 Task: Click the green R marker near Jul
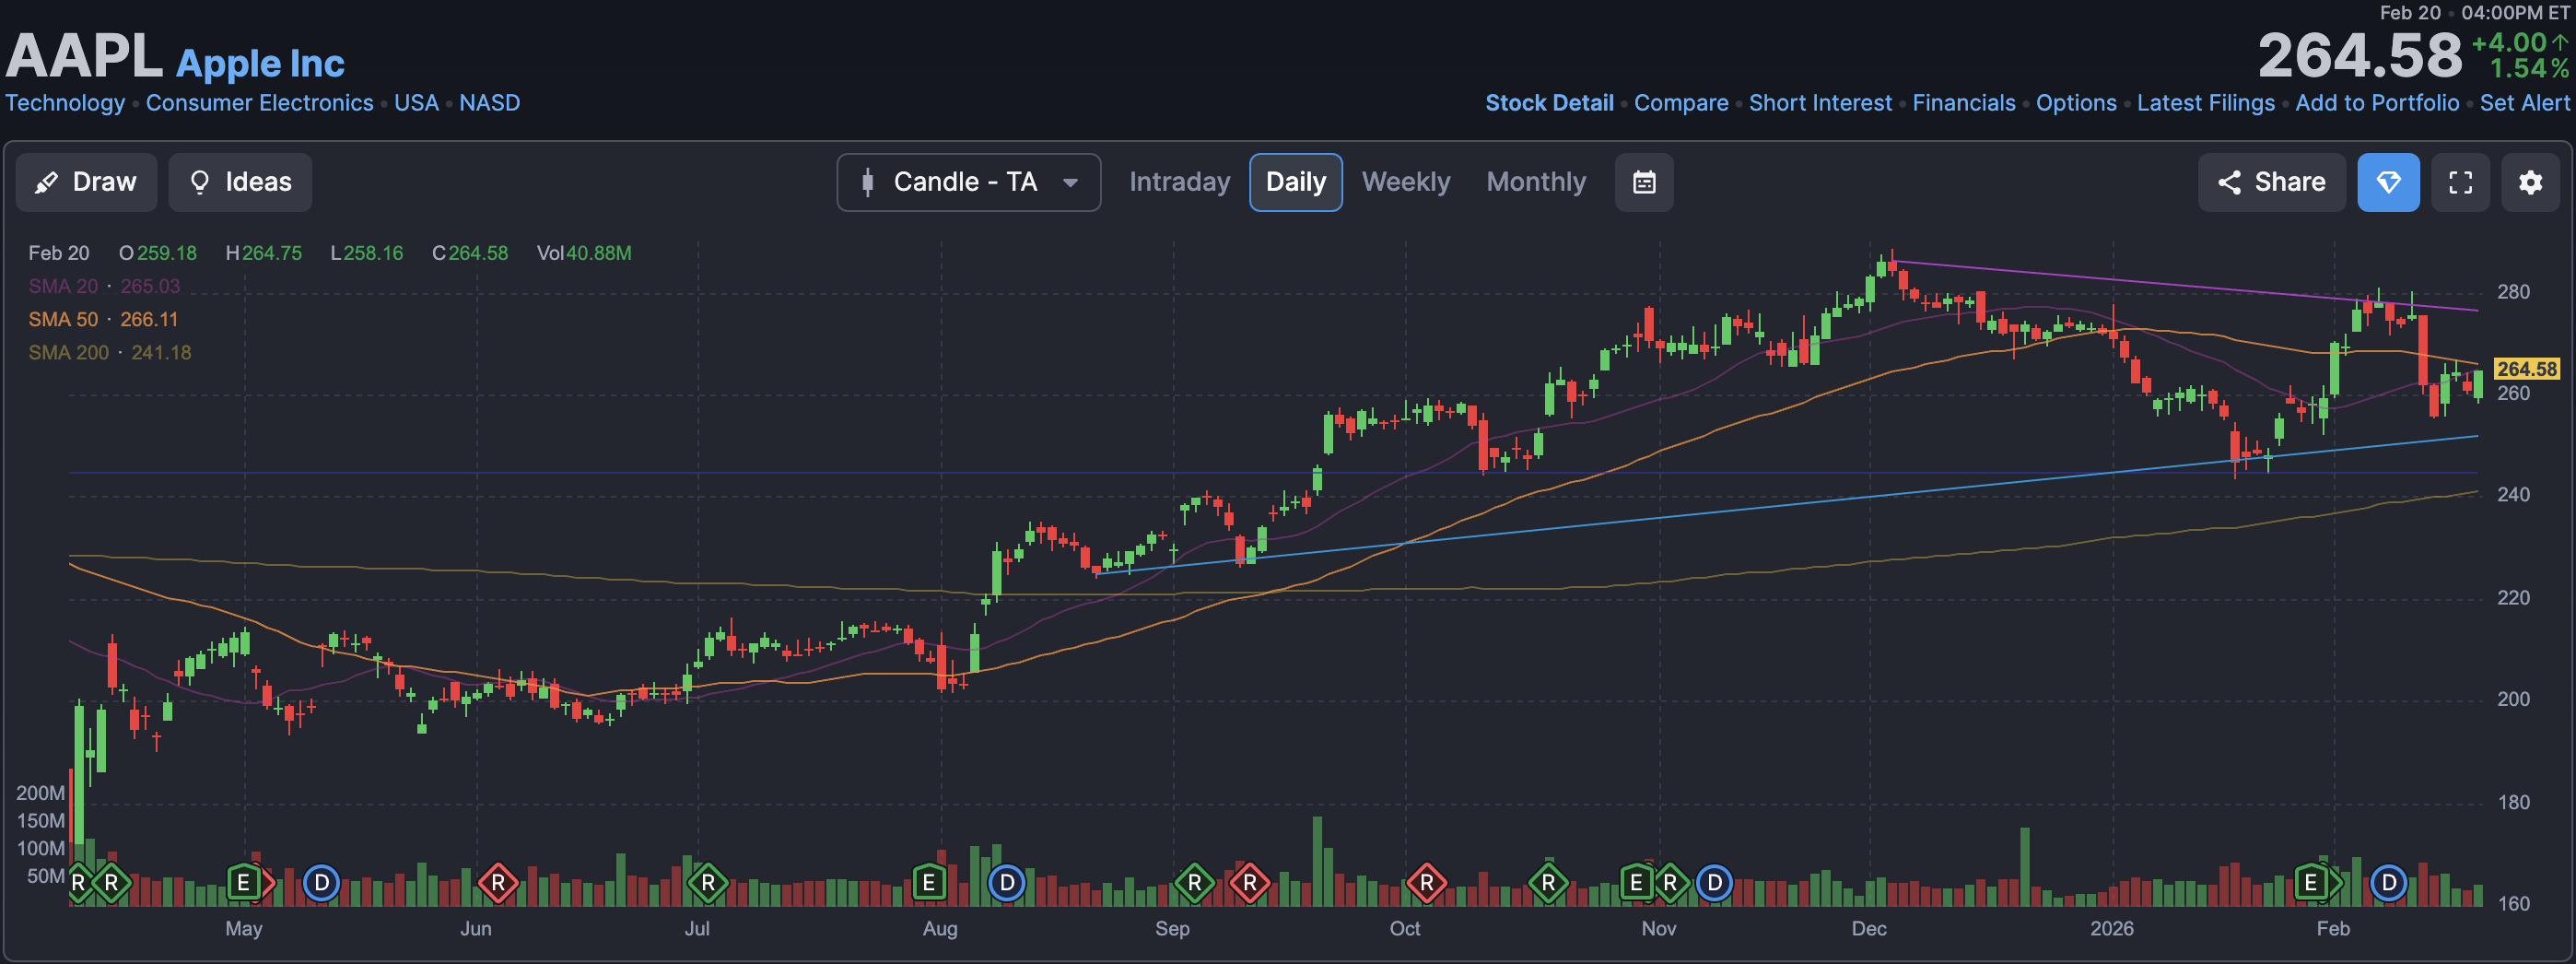[707, 883]
